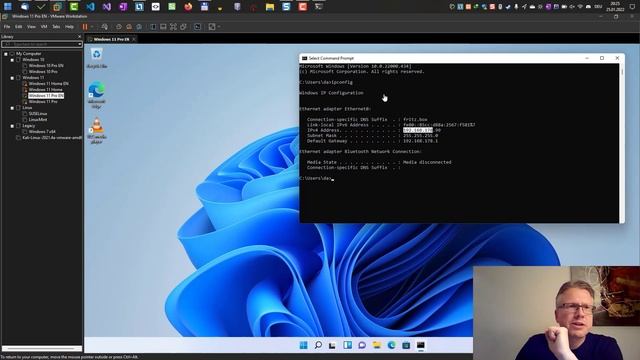Click the revert to snapshot toolbar icon
The image size is (640, 360).
click(x=129, y=27)
